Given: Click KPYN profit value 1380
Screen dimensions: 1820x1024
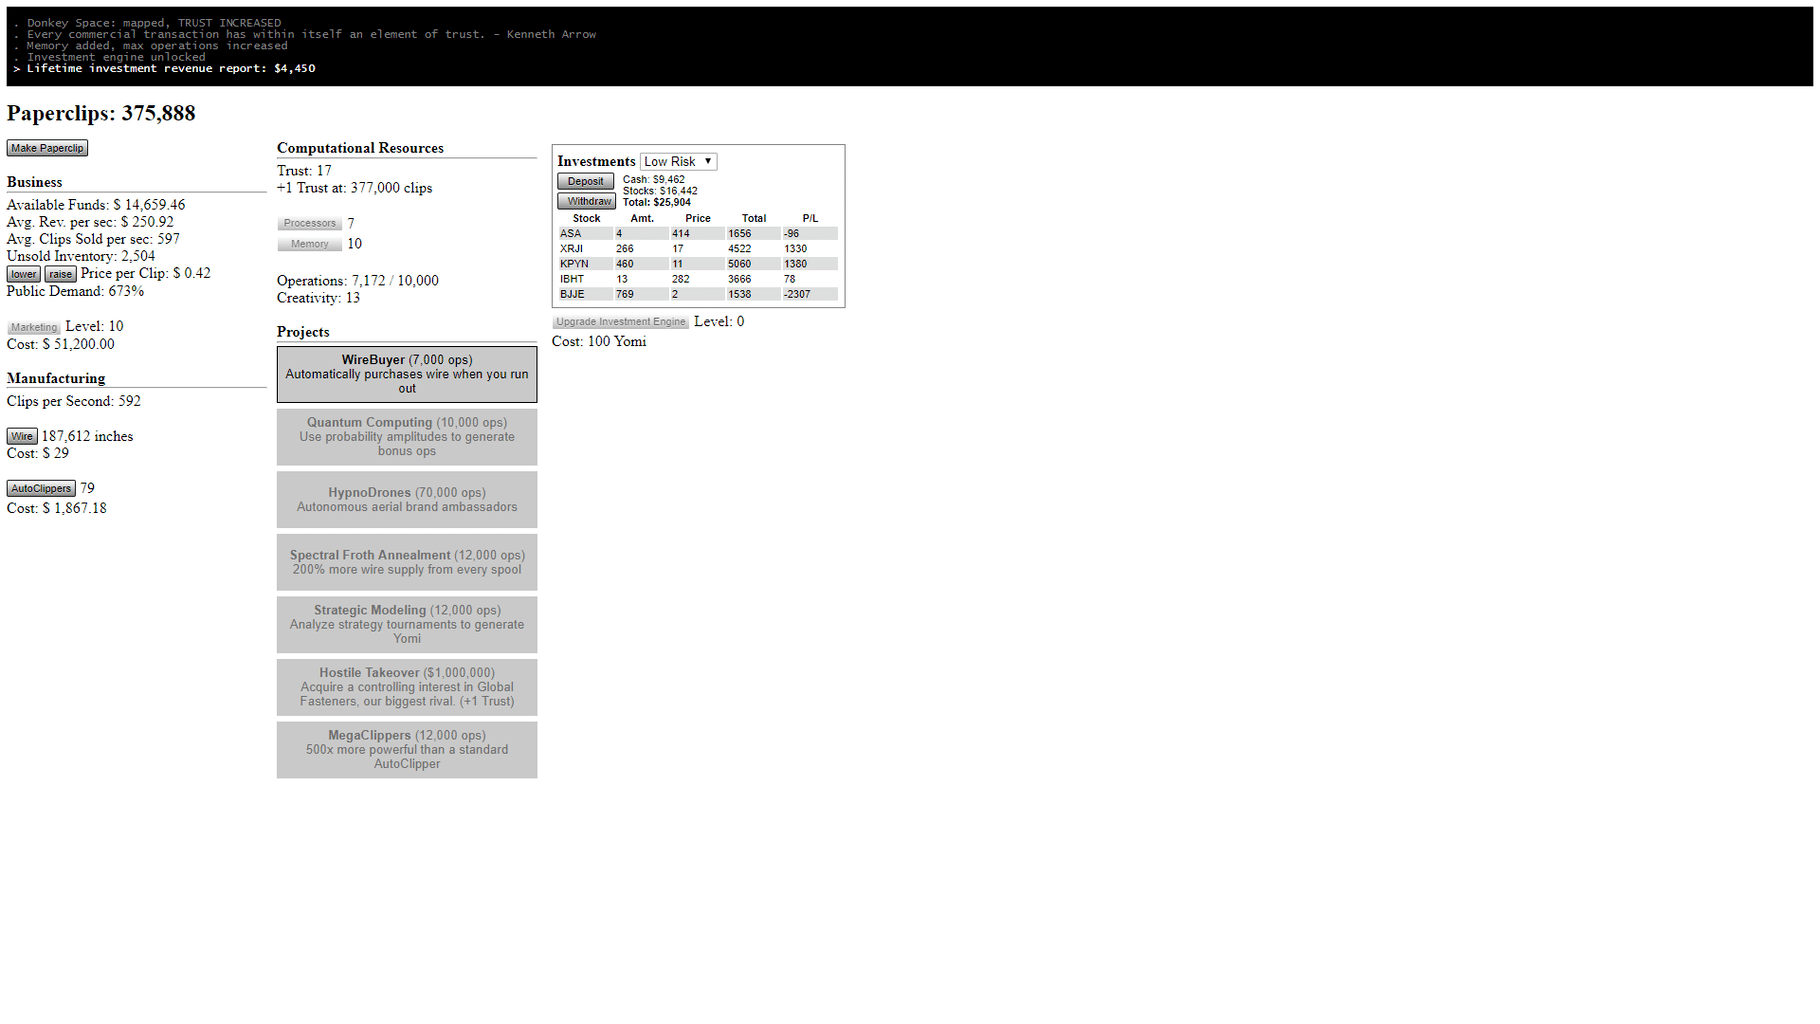Looking at the screenshot, I should (x=795, y=264).
